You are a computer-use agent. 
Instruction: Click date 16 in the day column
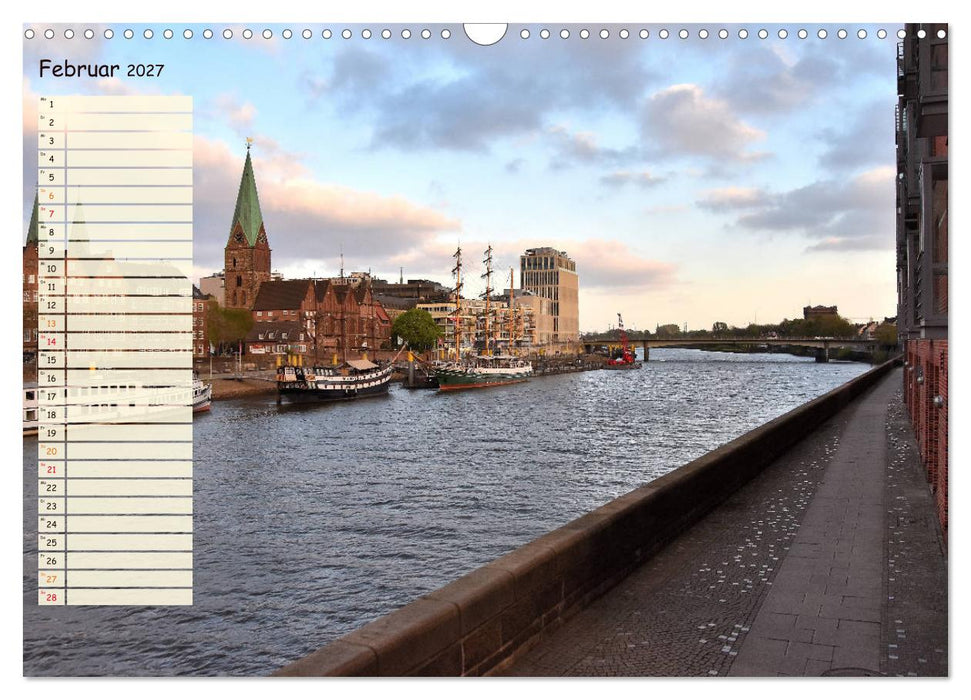[51, 378]
